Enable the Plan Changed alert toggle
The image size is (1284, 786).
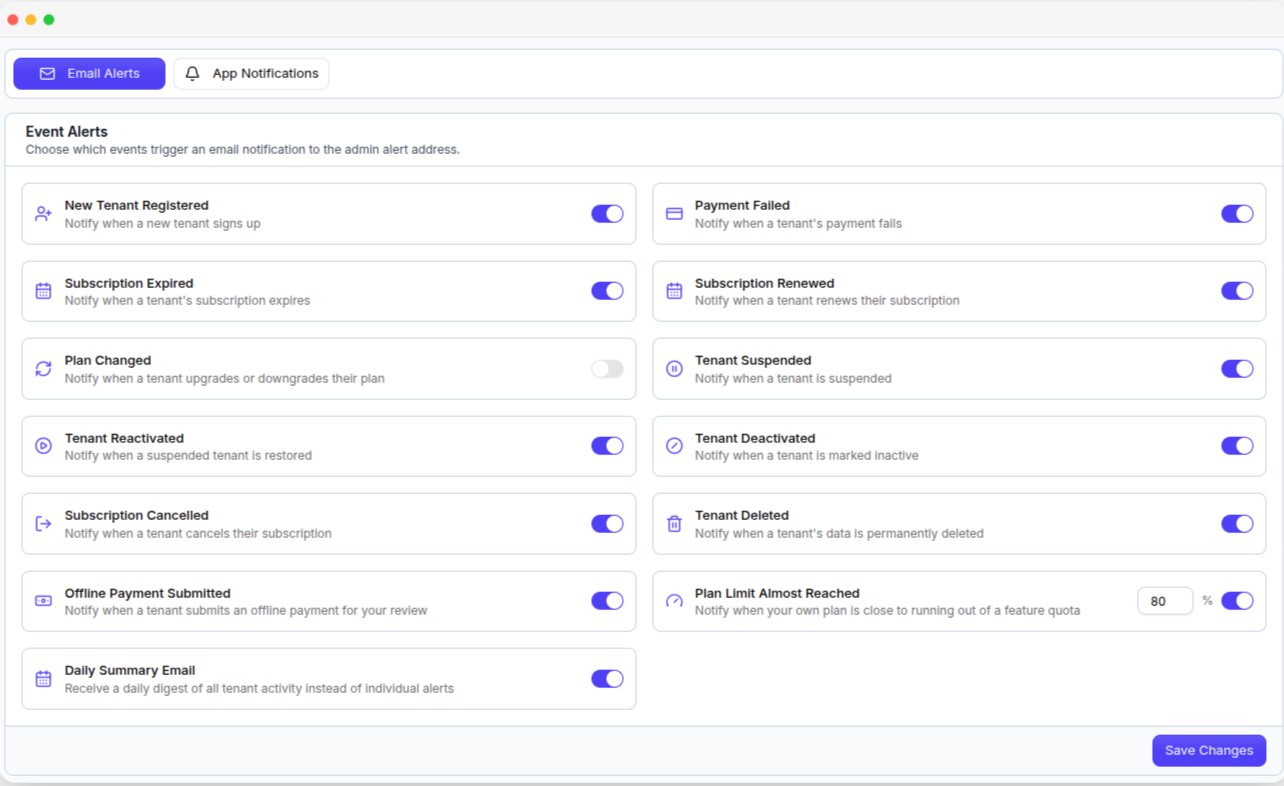607,369
